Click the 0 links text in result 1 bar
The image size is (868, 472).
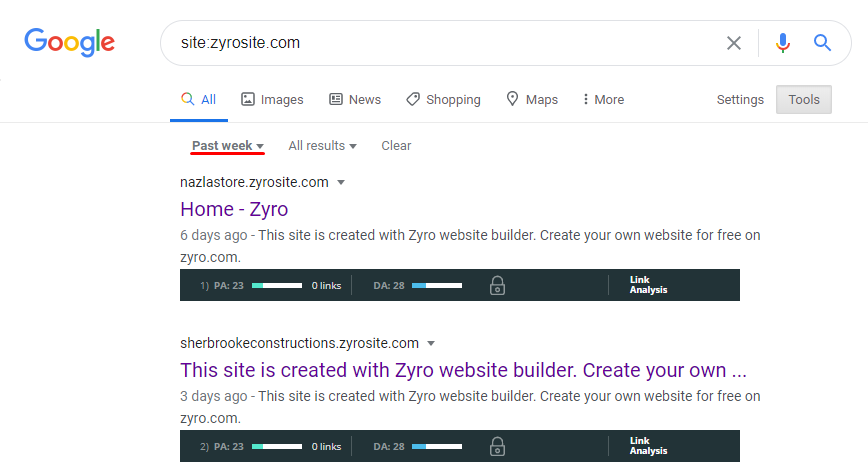coord(326,286)
